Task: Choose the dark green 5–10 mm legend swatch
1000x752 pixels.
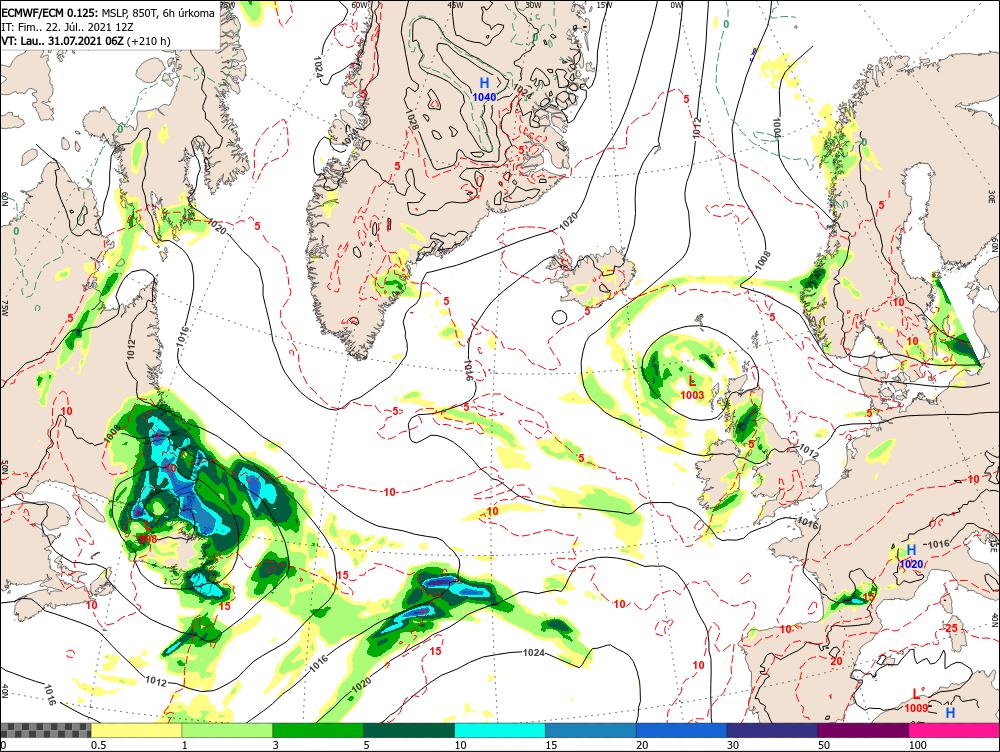Action: point(409,730)
